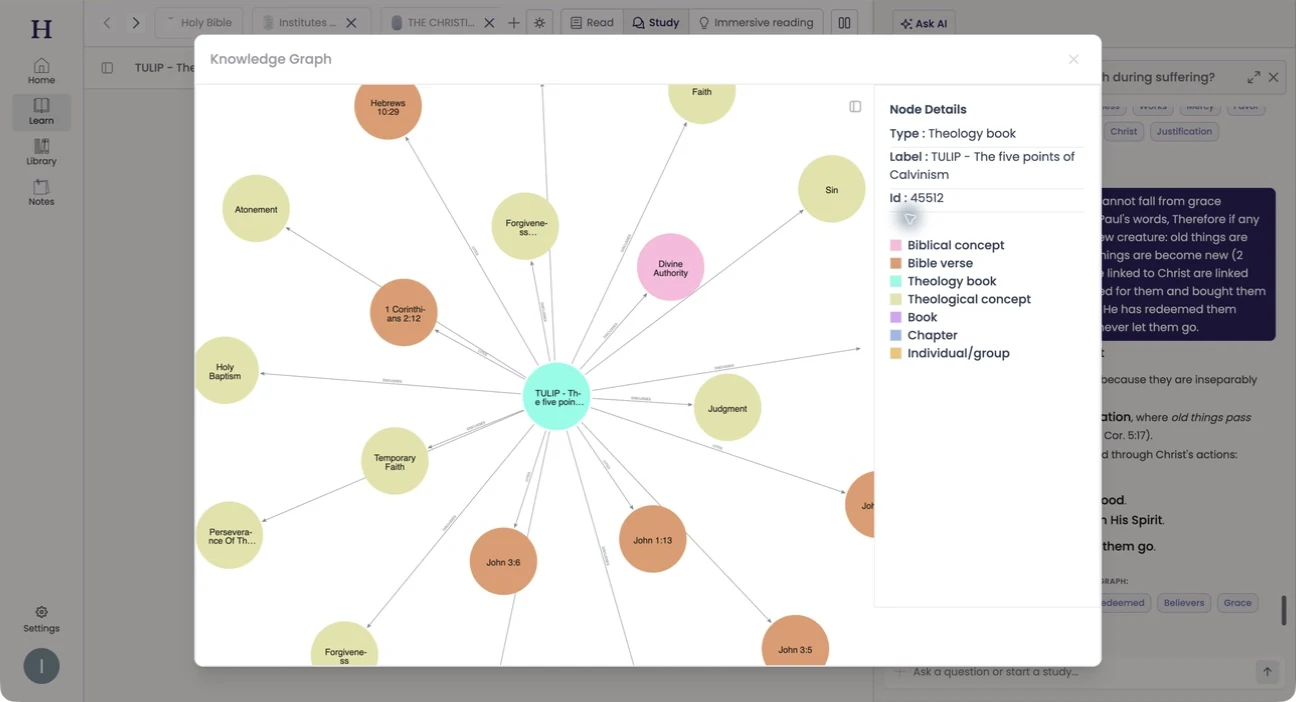Select the central TULIP node
1296x702 pixels.
(x=556, y=396)
